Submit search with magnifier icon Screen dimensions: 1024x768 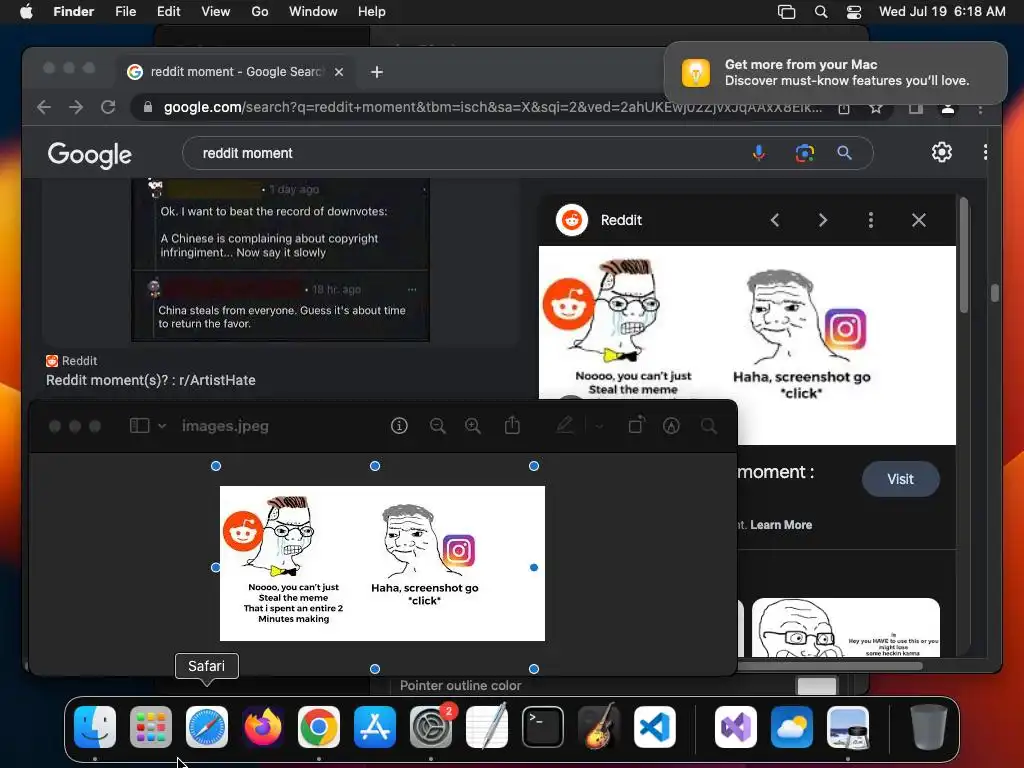coord(844,153)
